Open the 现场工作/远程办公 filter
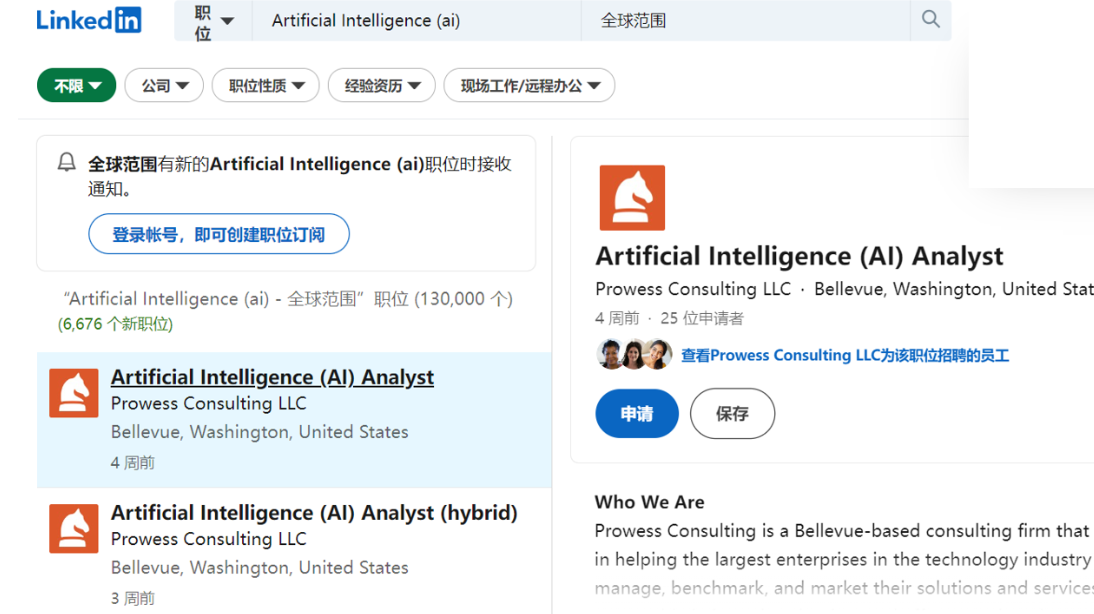 (530, 85)
